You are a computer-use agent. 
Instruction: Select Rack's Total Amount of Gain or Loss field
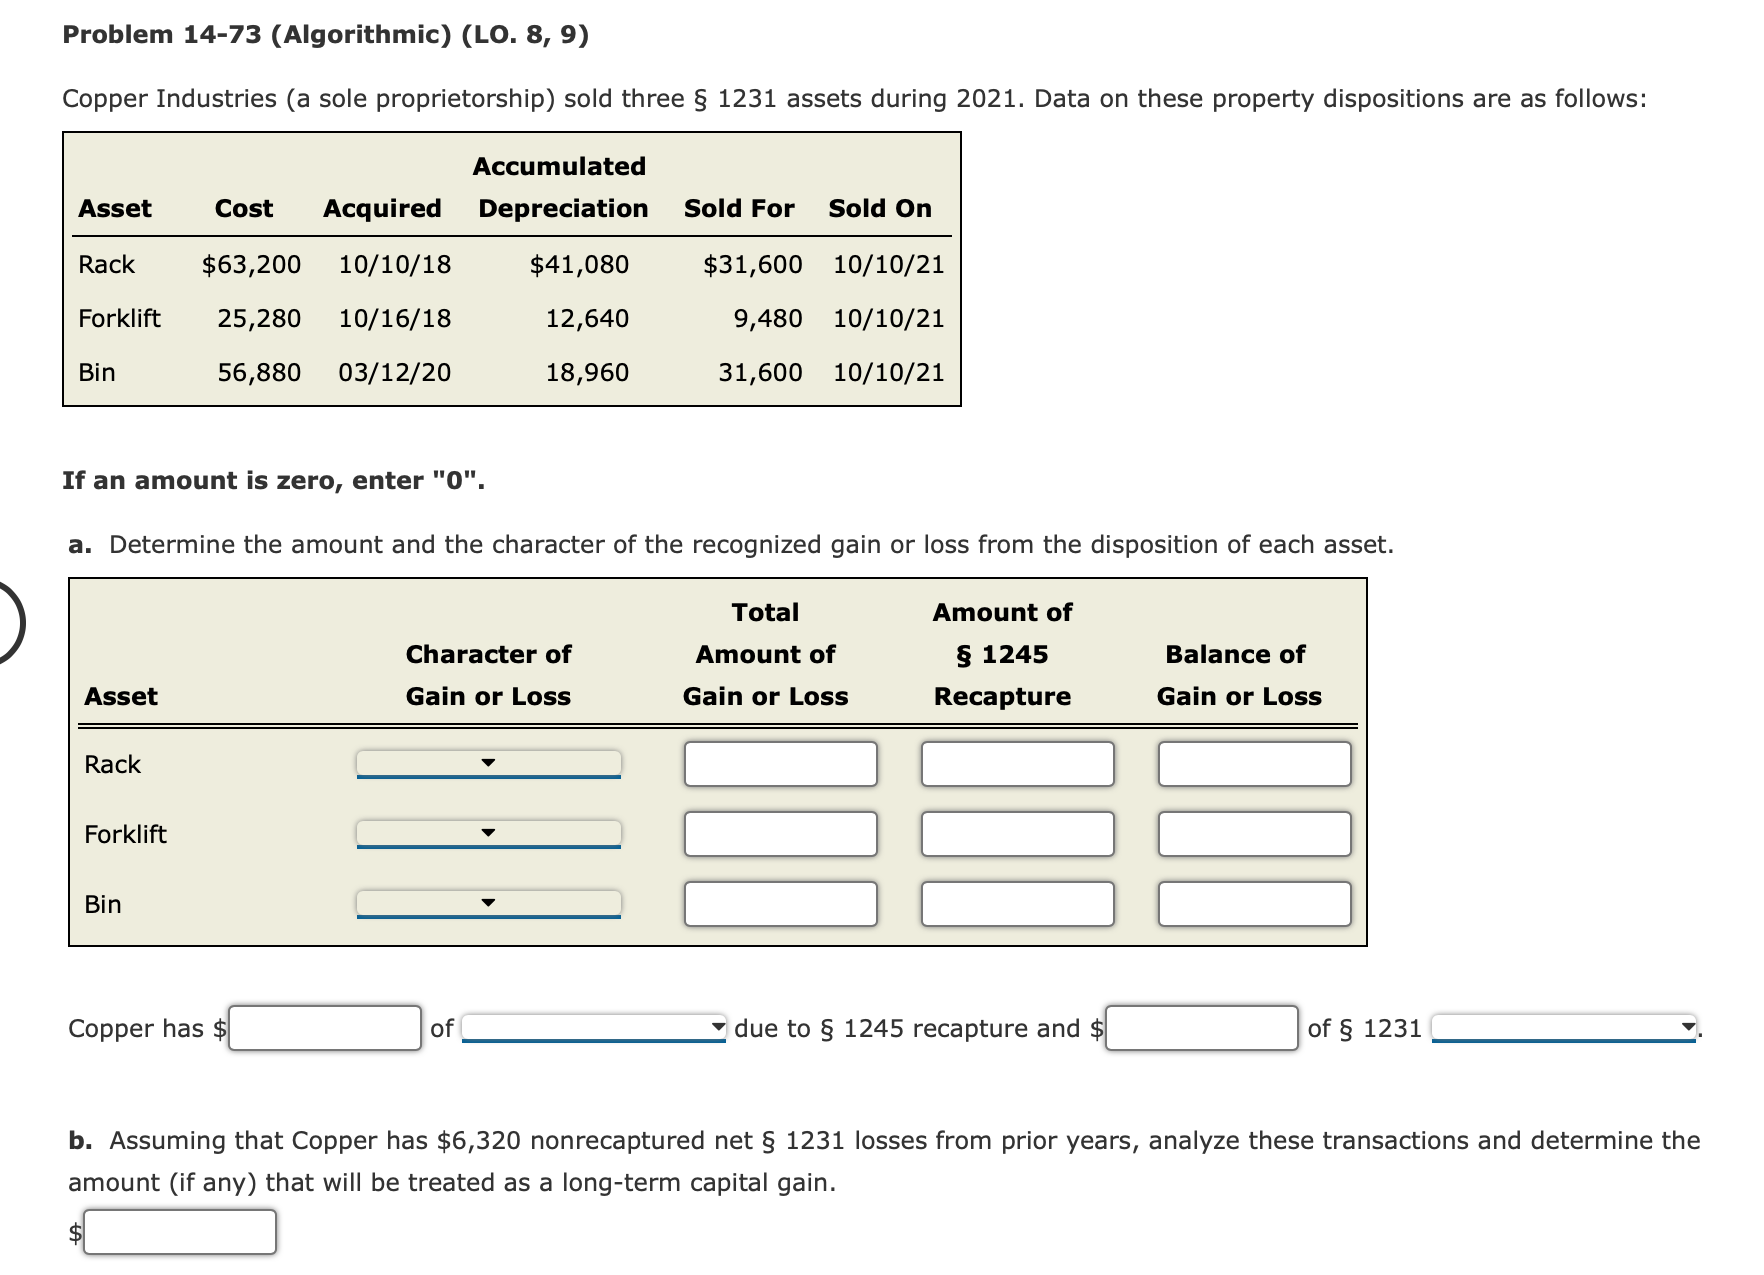(x=780, y=764)
